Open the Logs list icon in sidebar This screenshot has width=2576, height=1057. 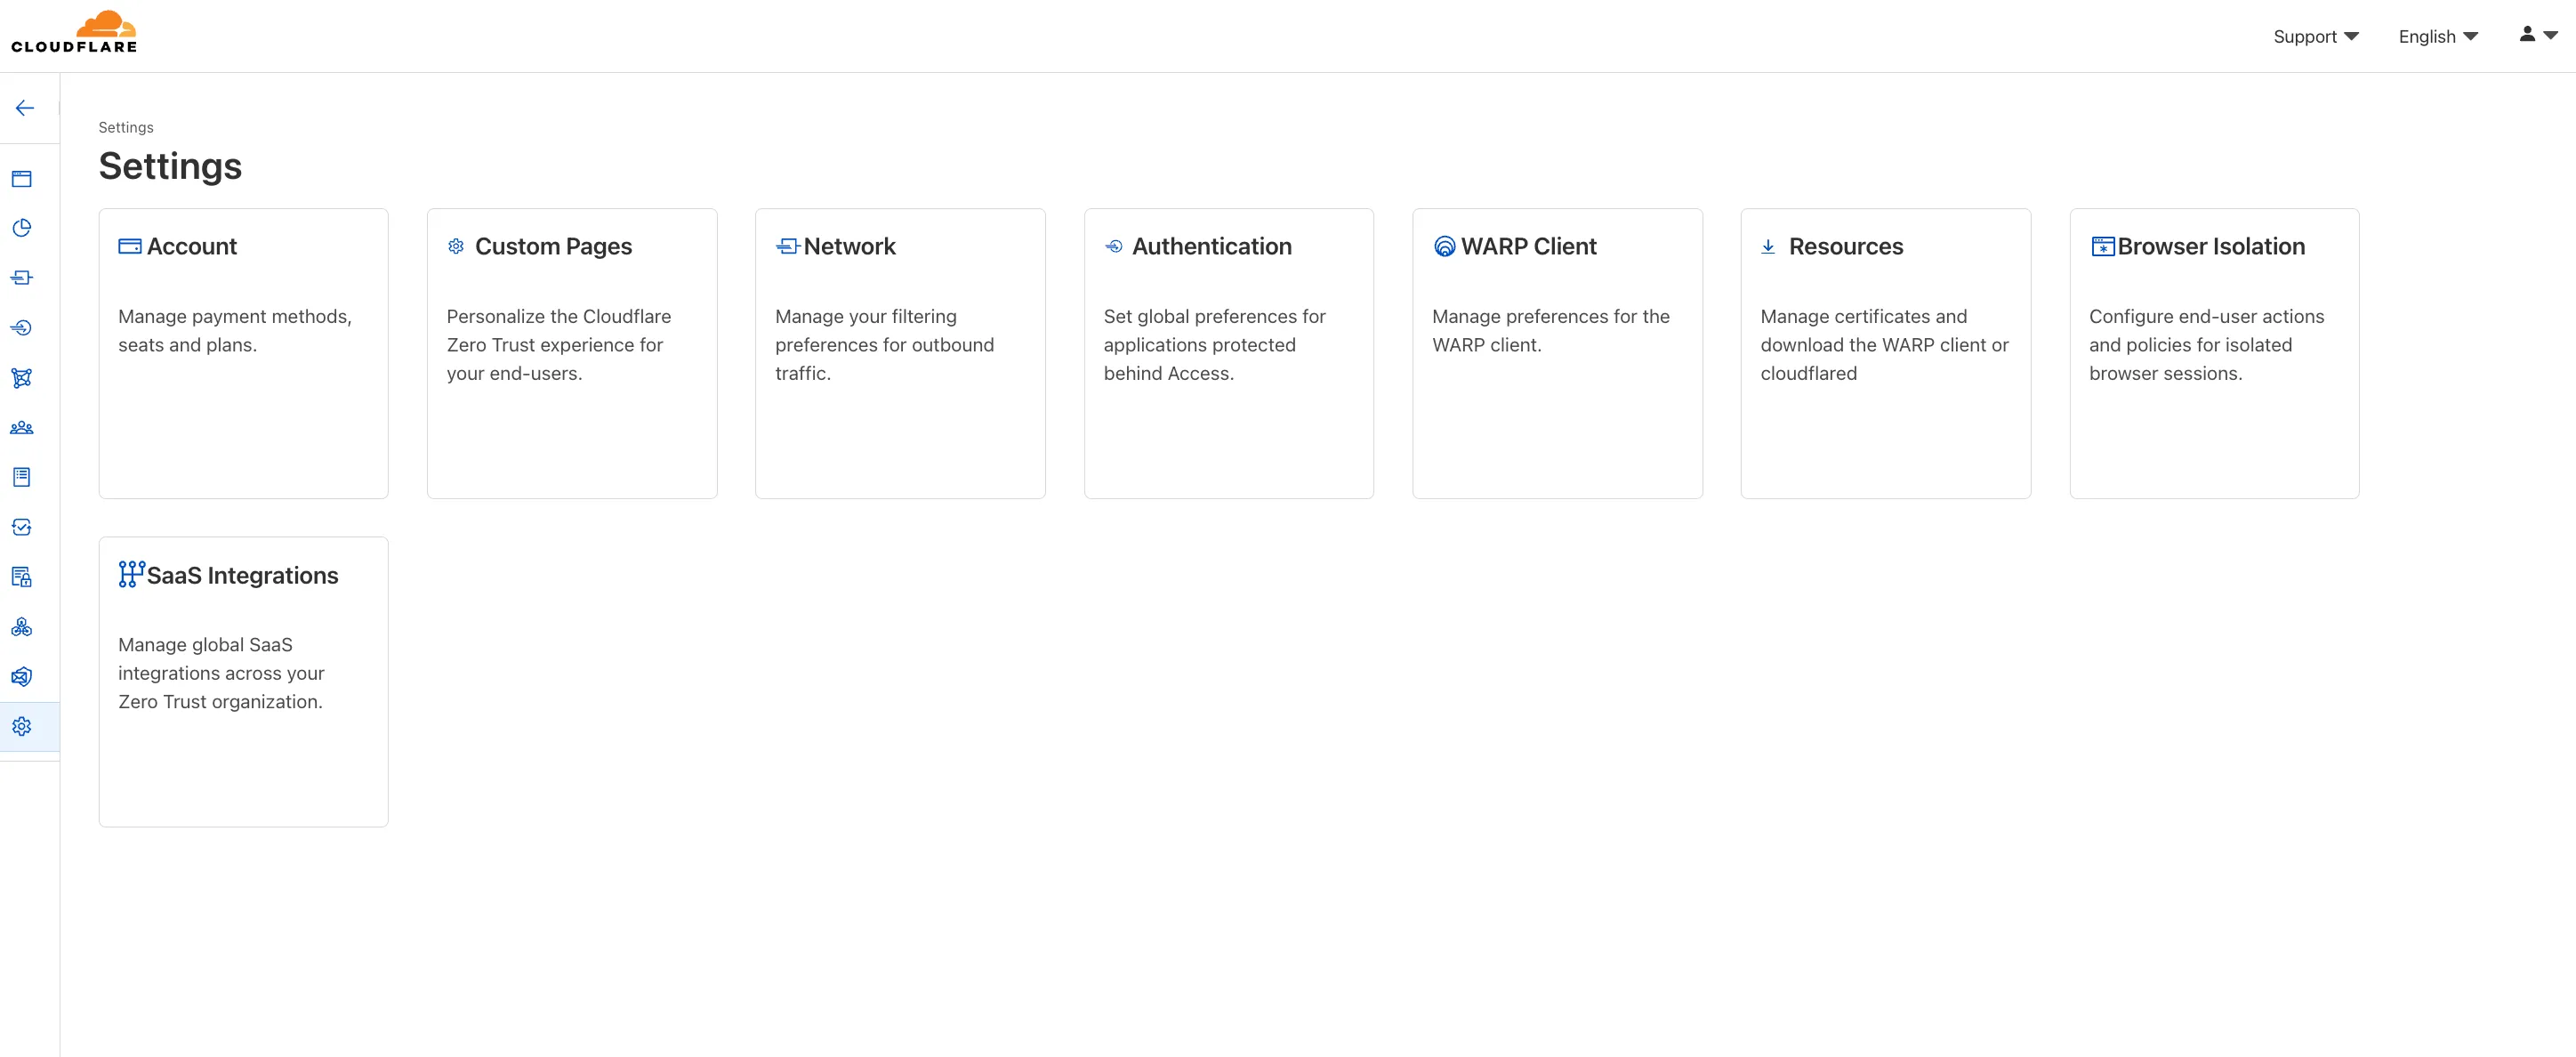tap(22, 477)
